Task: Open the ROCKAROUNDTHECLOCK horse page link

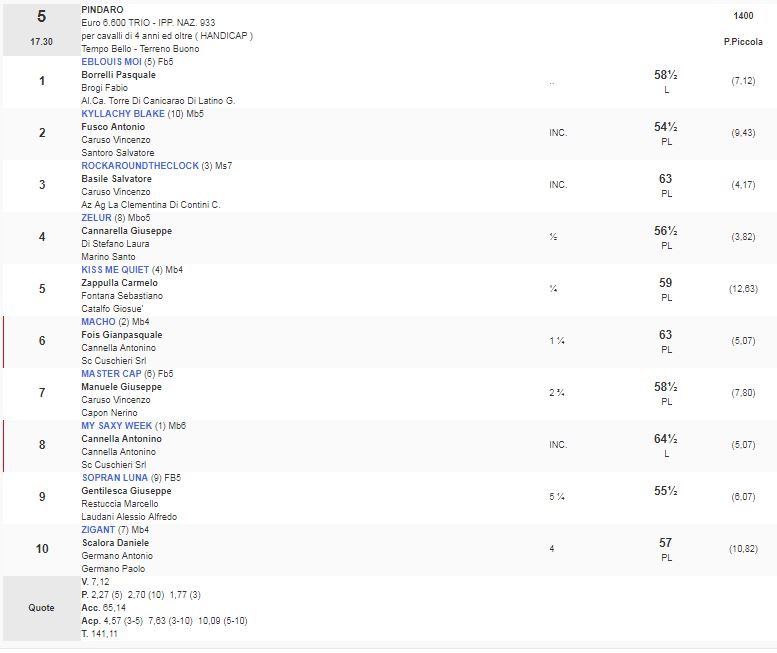Action: 140,166
